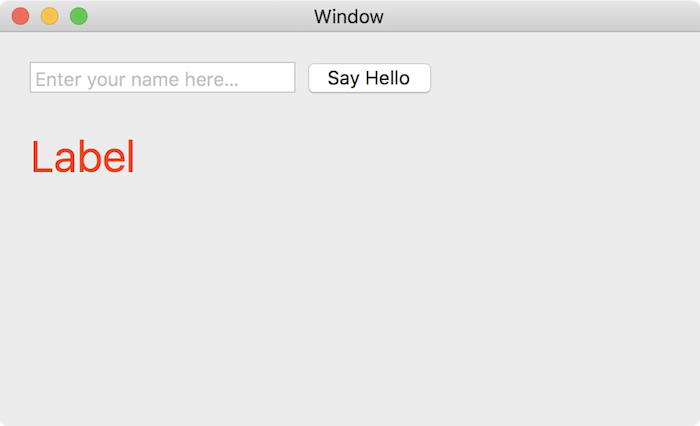The width and height of the screenshot is (700, 426).
Task: Trigger the greeting with Say Hello
Action: tap(369, 78)
